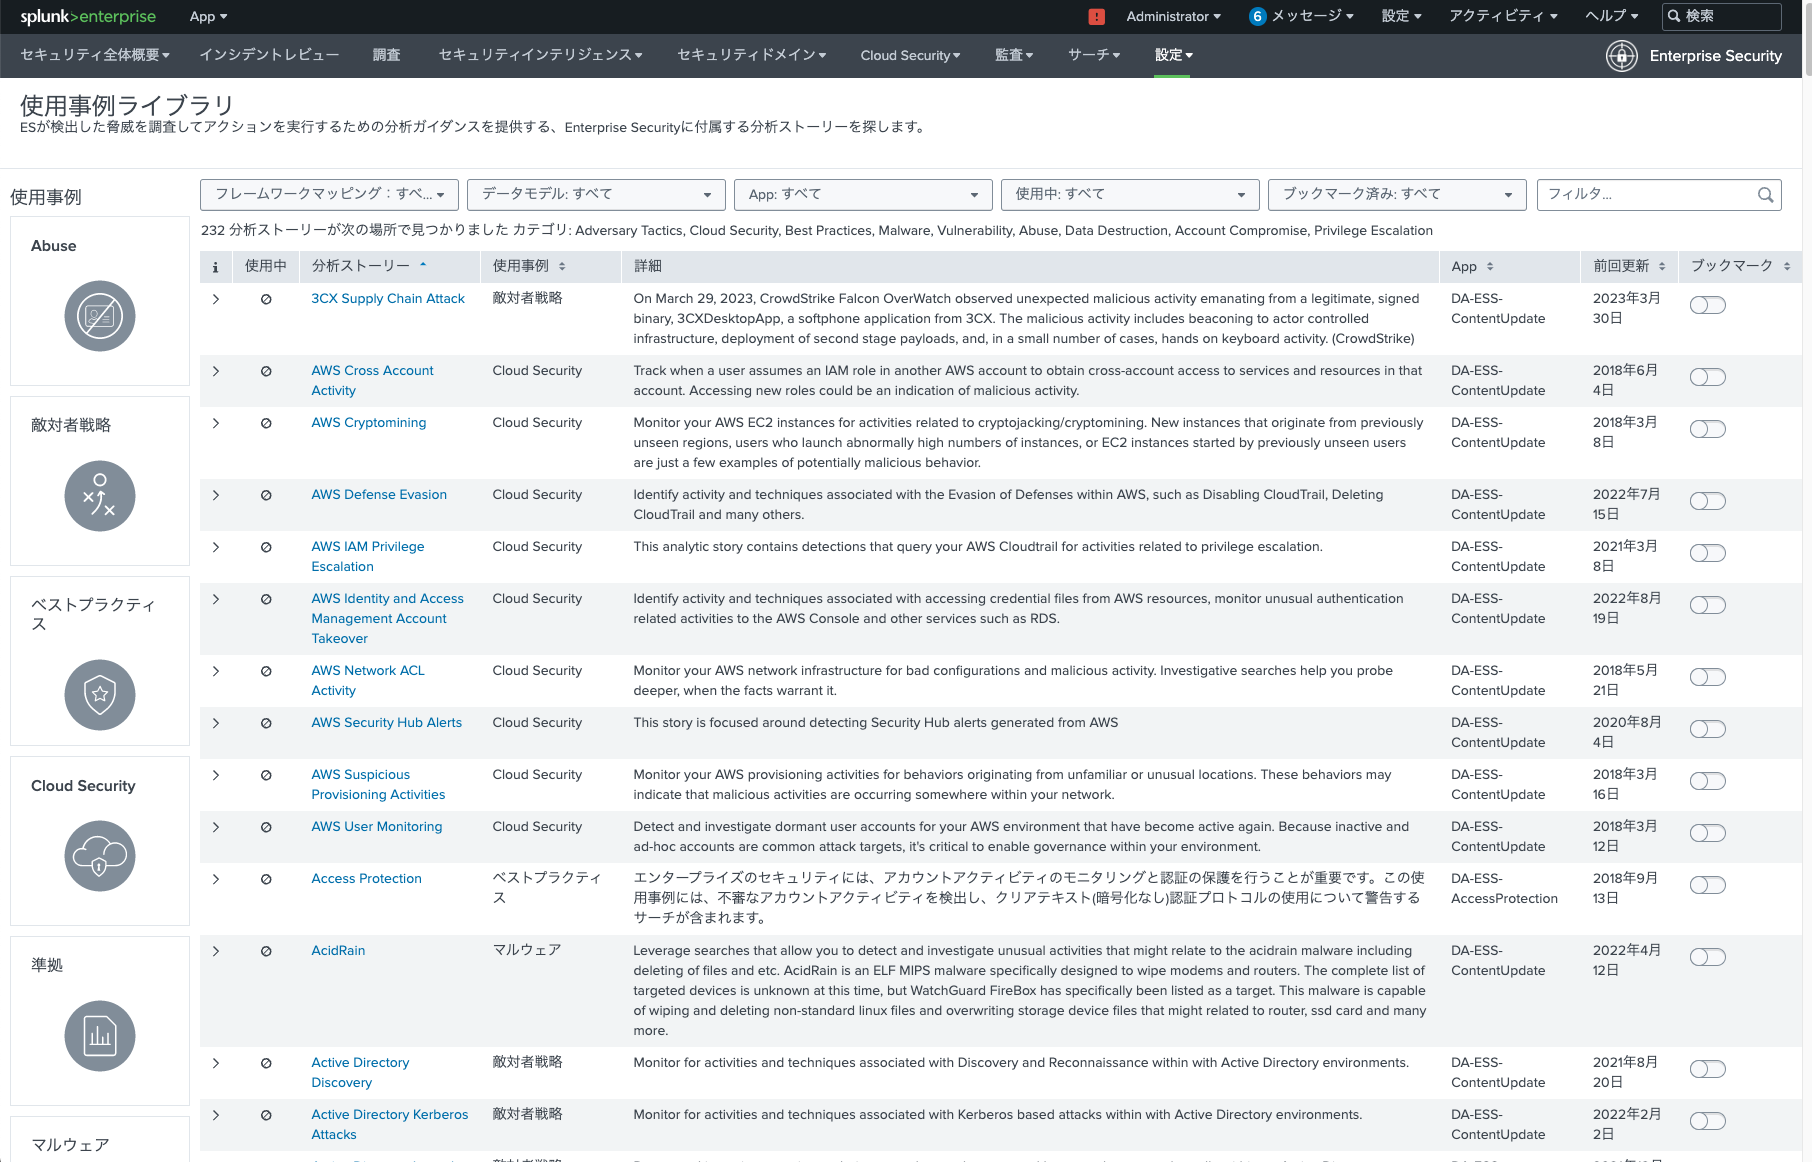Toggle the bookmark for 3CX Supply Chain Attack

[1707, 305]
